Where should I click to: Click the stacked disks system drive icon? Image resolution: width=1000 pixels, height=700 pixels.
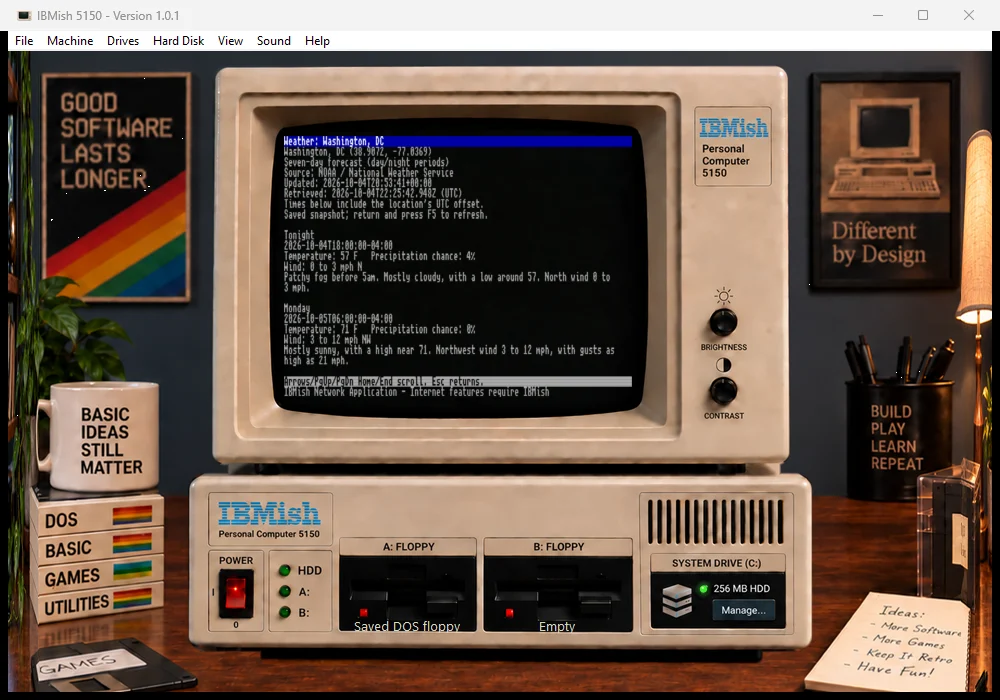click(x=677, y=600)
